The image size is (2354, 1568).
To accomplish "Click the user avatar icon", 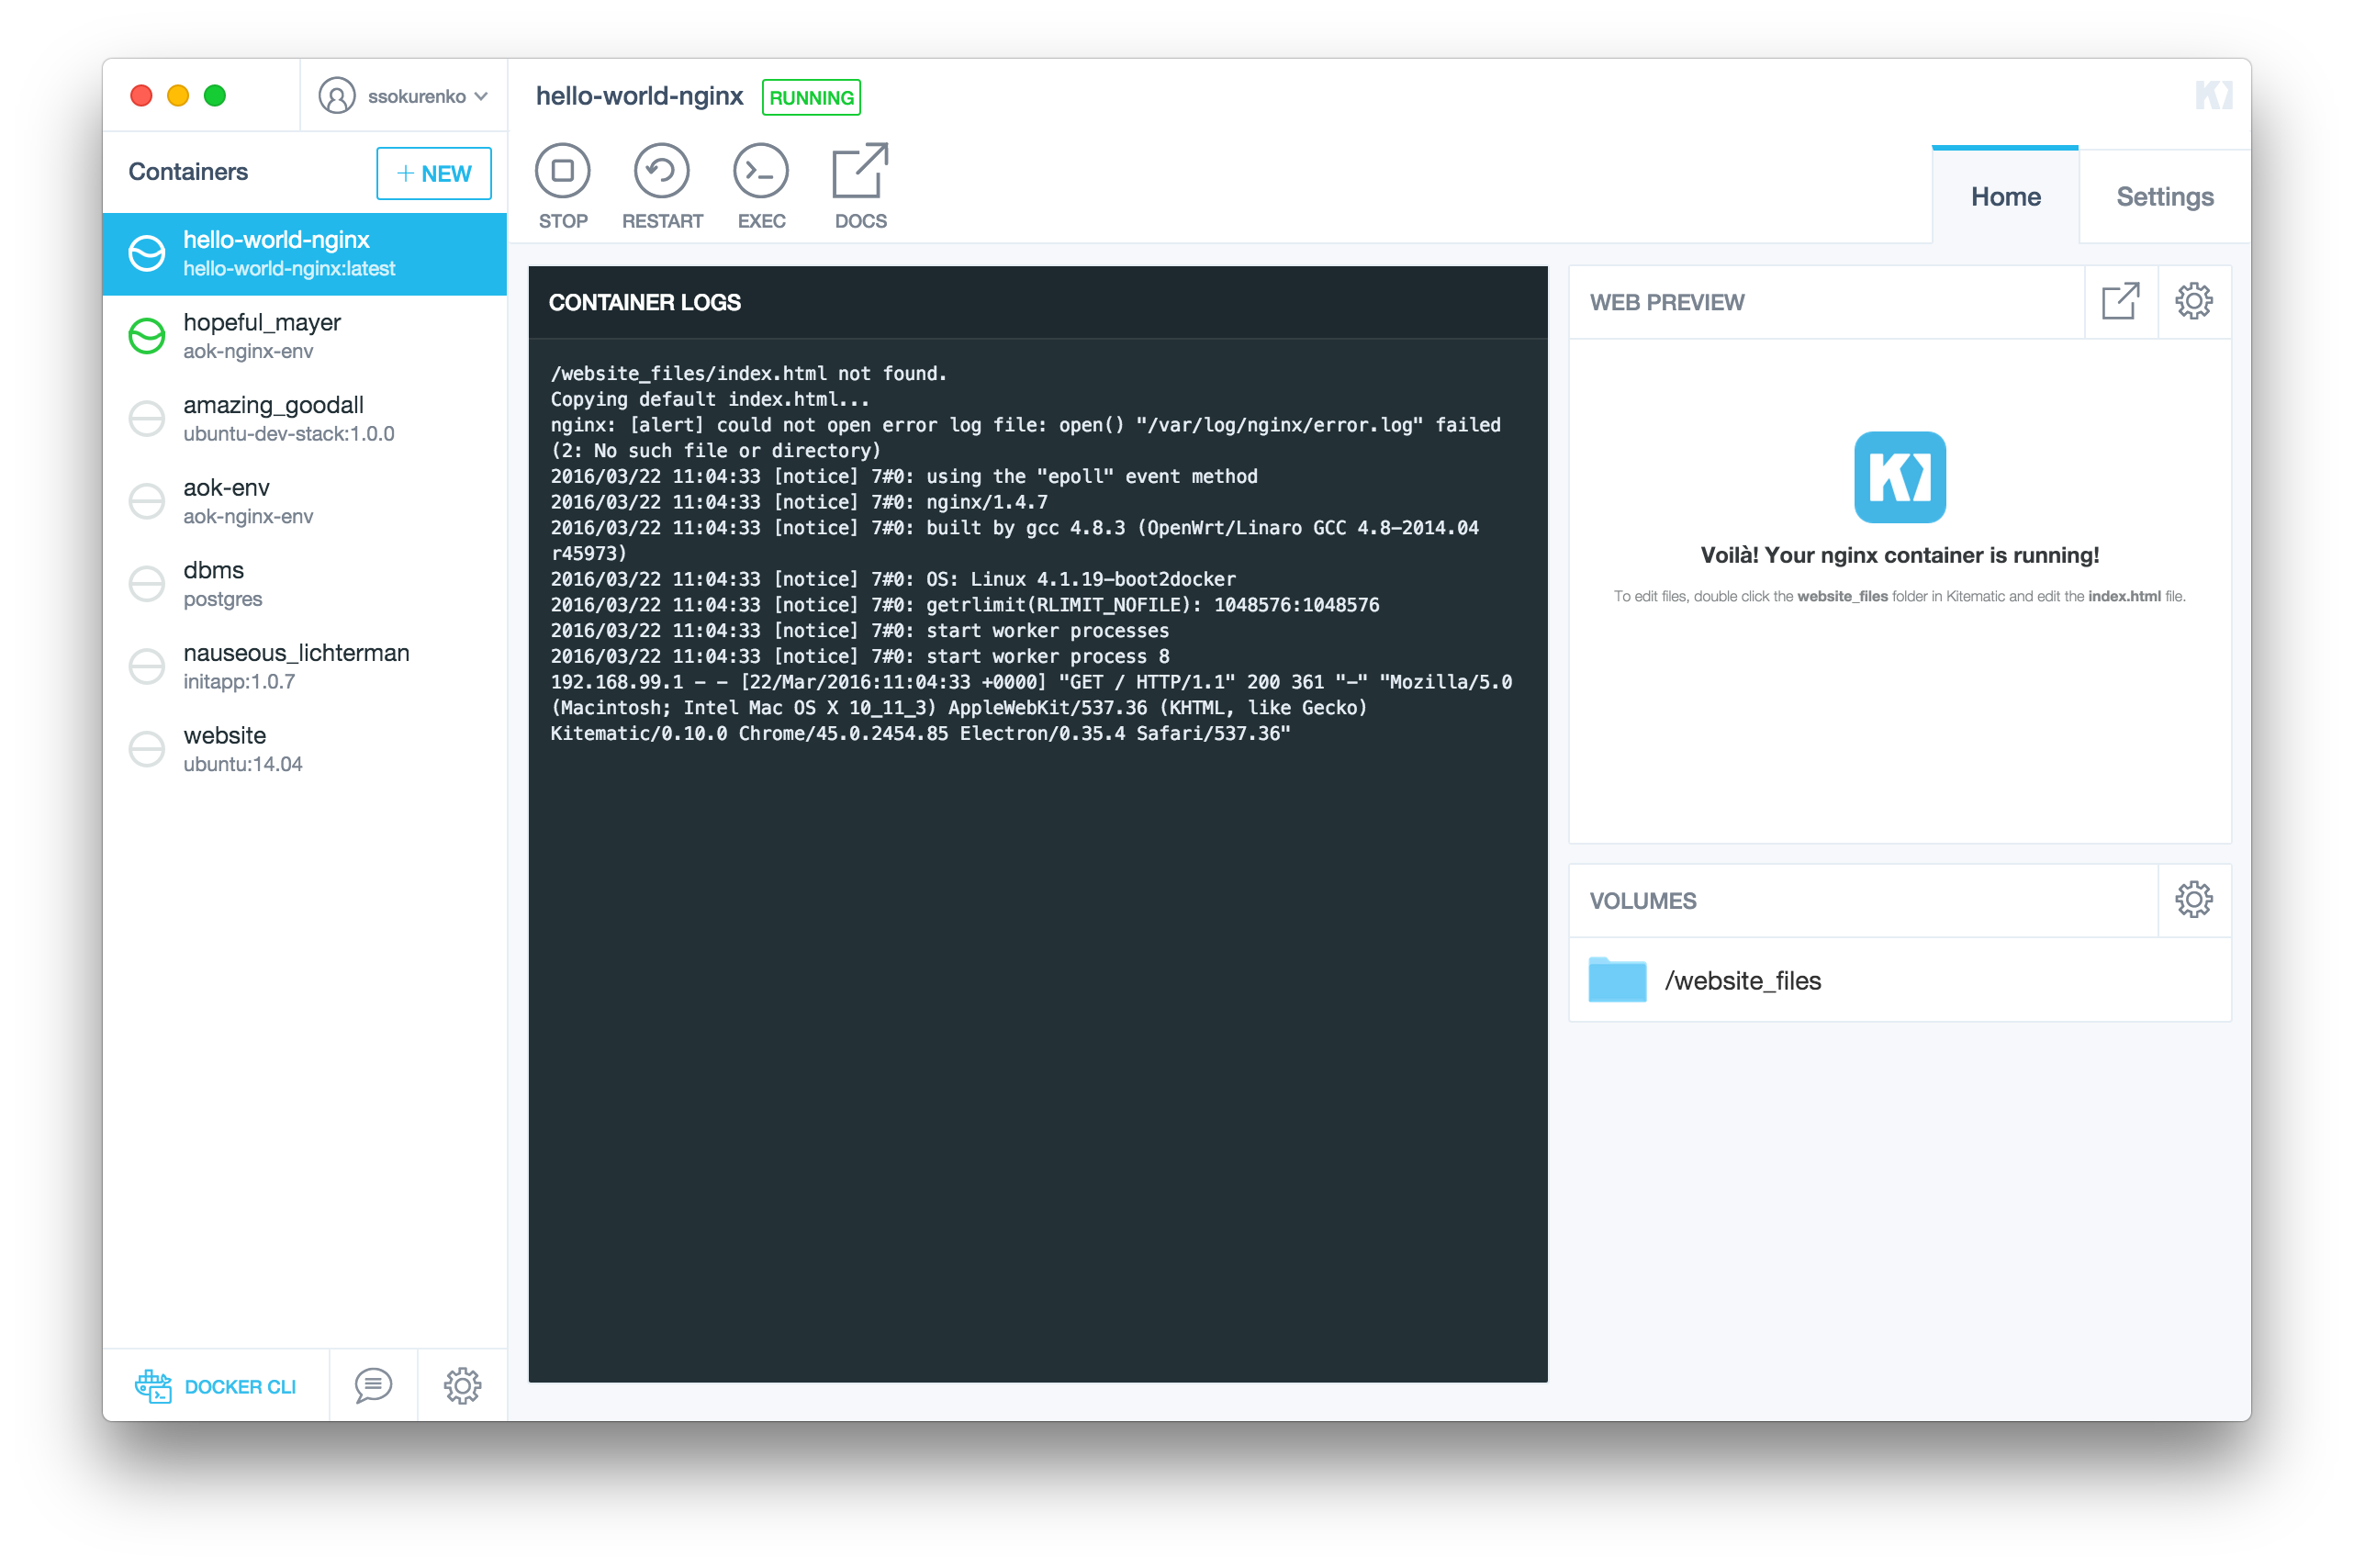I will click(x=337, y=96).
